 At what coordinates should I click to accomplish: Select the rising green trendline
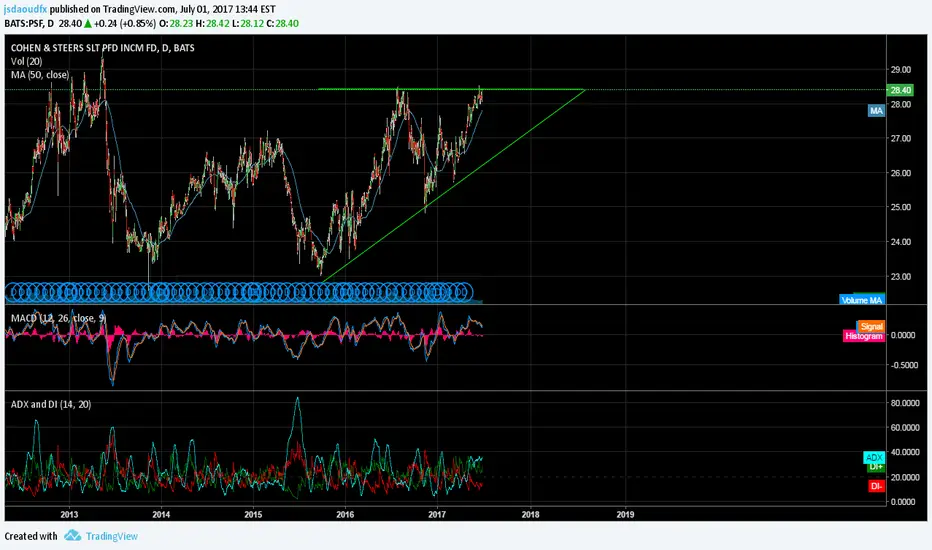(454, 185)
